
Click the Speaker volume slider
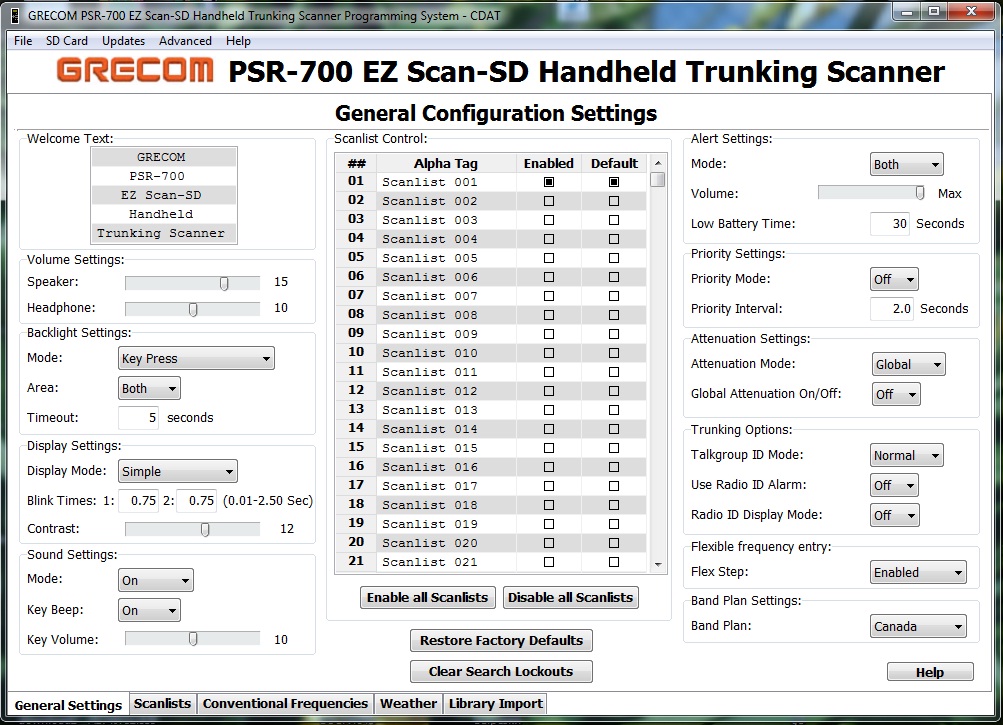pyautogui.click(x=193, y=283)
